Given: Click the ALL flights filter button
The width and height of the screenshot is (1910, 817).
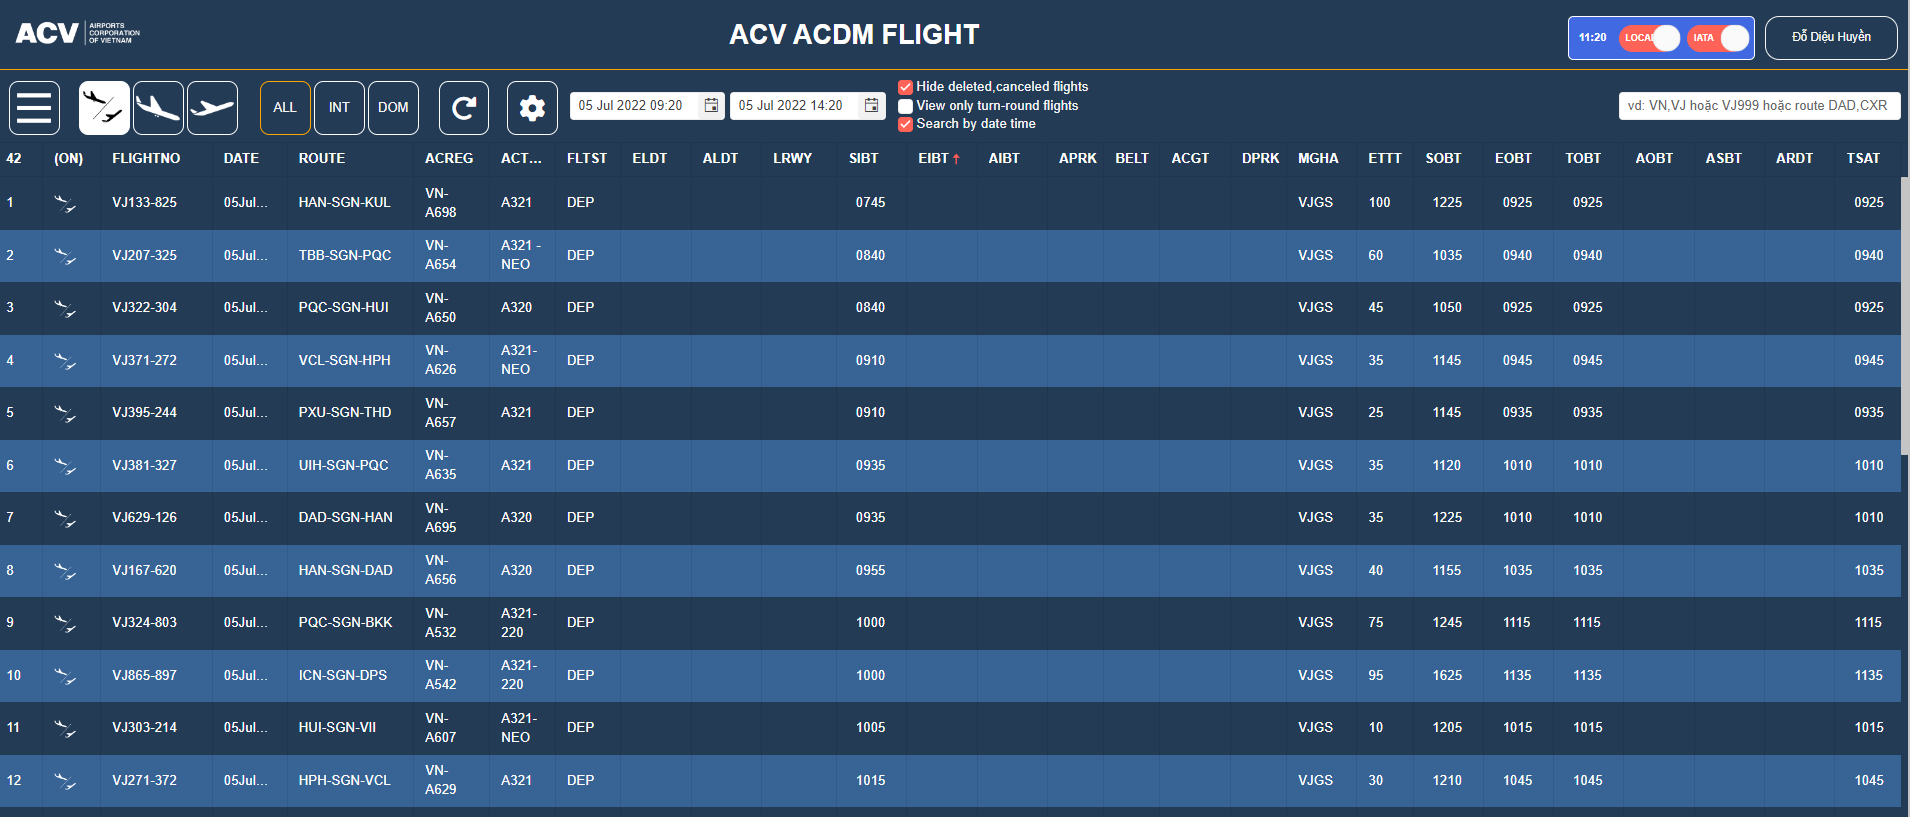Looking at the screenshot, I should click(285, 107).
